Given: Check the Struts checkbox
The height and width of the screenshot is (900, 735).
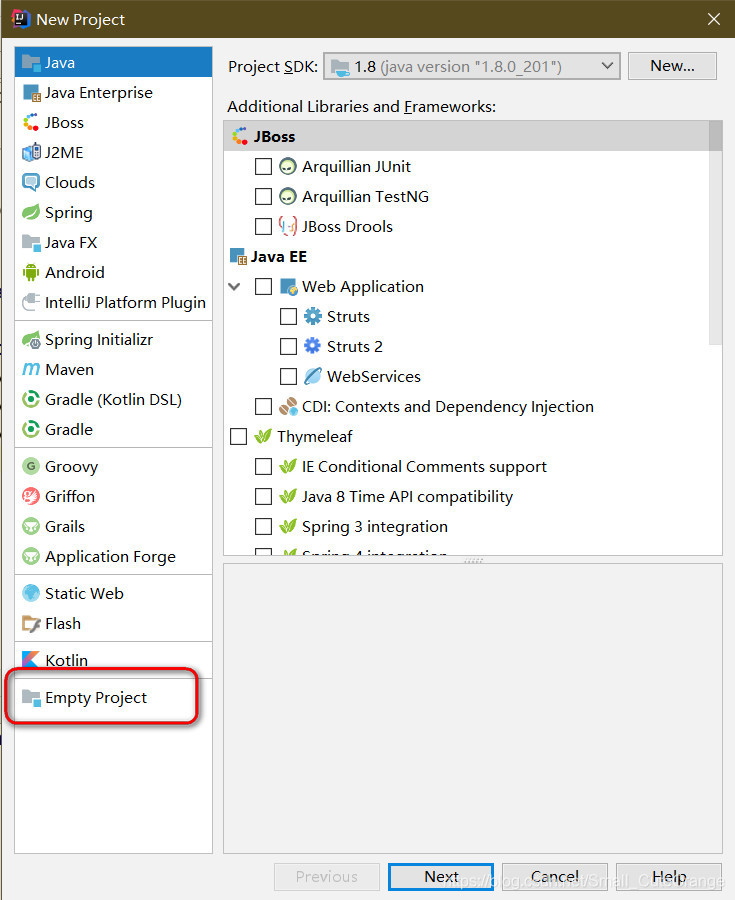Looking at the screenshot, I should 288,316.
